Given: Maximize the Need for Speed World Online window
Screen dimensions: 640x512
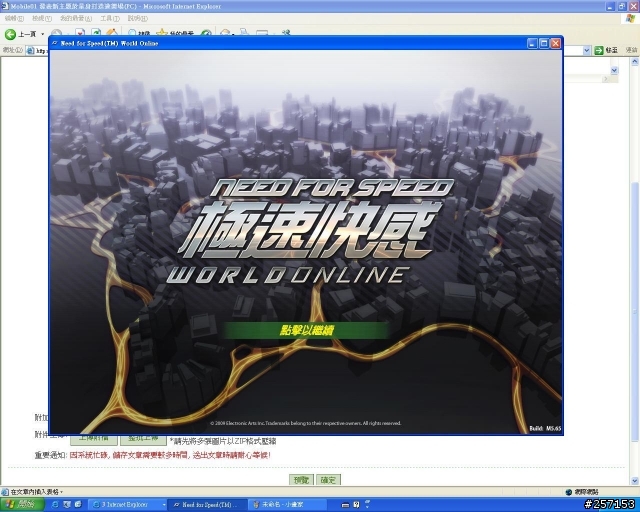Looking at the screenshot, I should click(x=544, y=43).
